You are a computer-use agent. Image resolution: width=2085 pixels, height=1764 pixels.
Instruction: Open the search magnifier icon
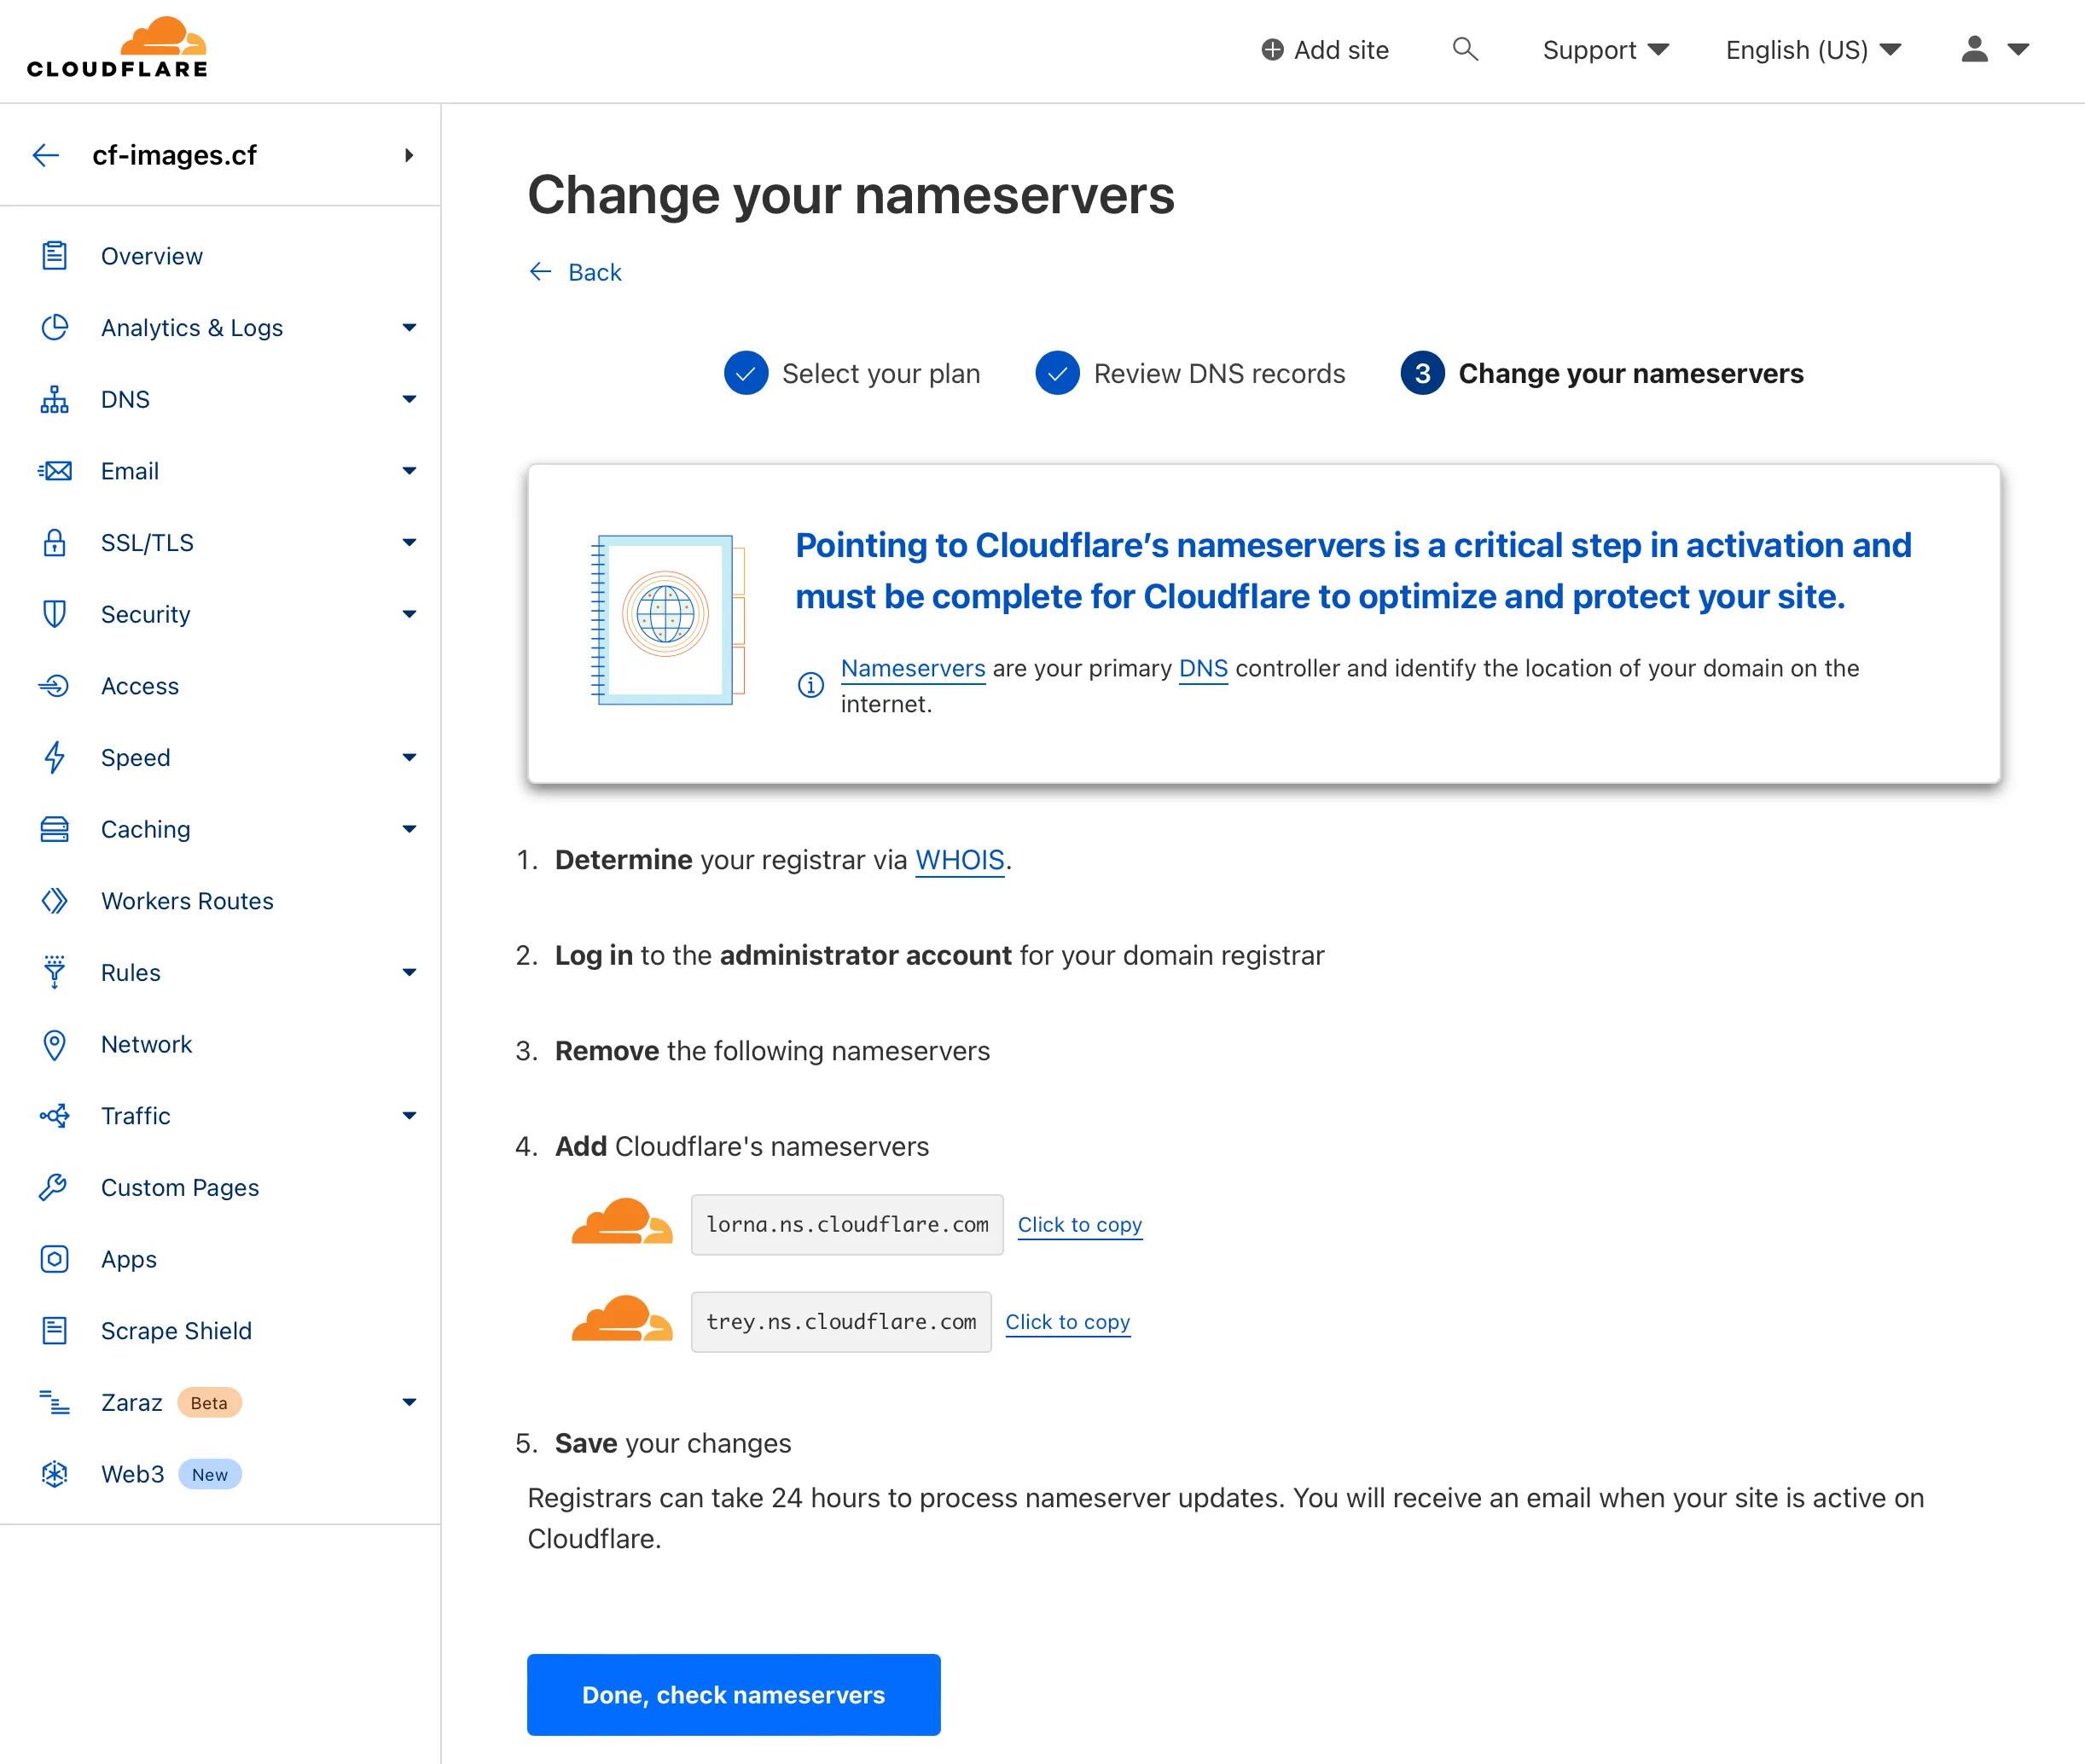1465,49
